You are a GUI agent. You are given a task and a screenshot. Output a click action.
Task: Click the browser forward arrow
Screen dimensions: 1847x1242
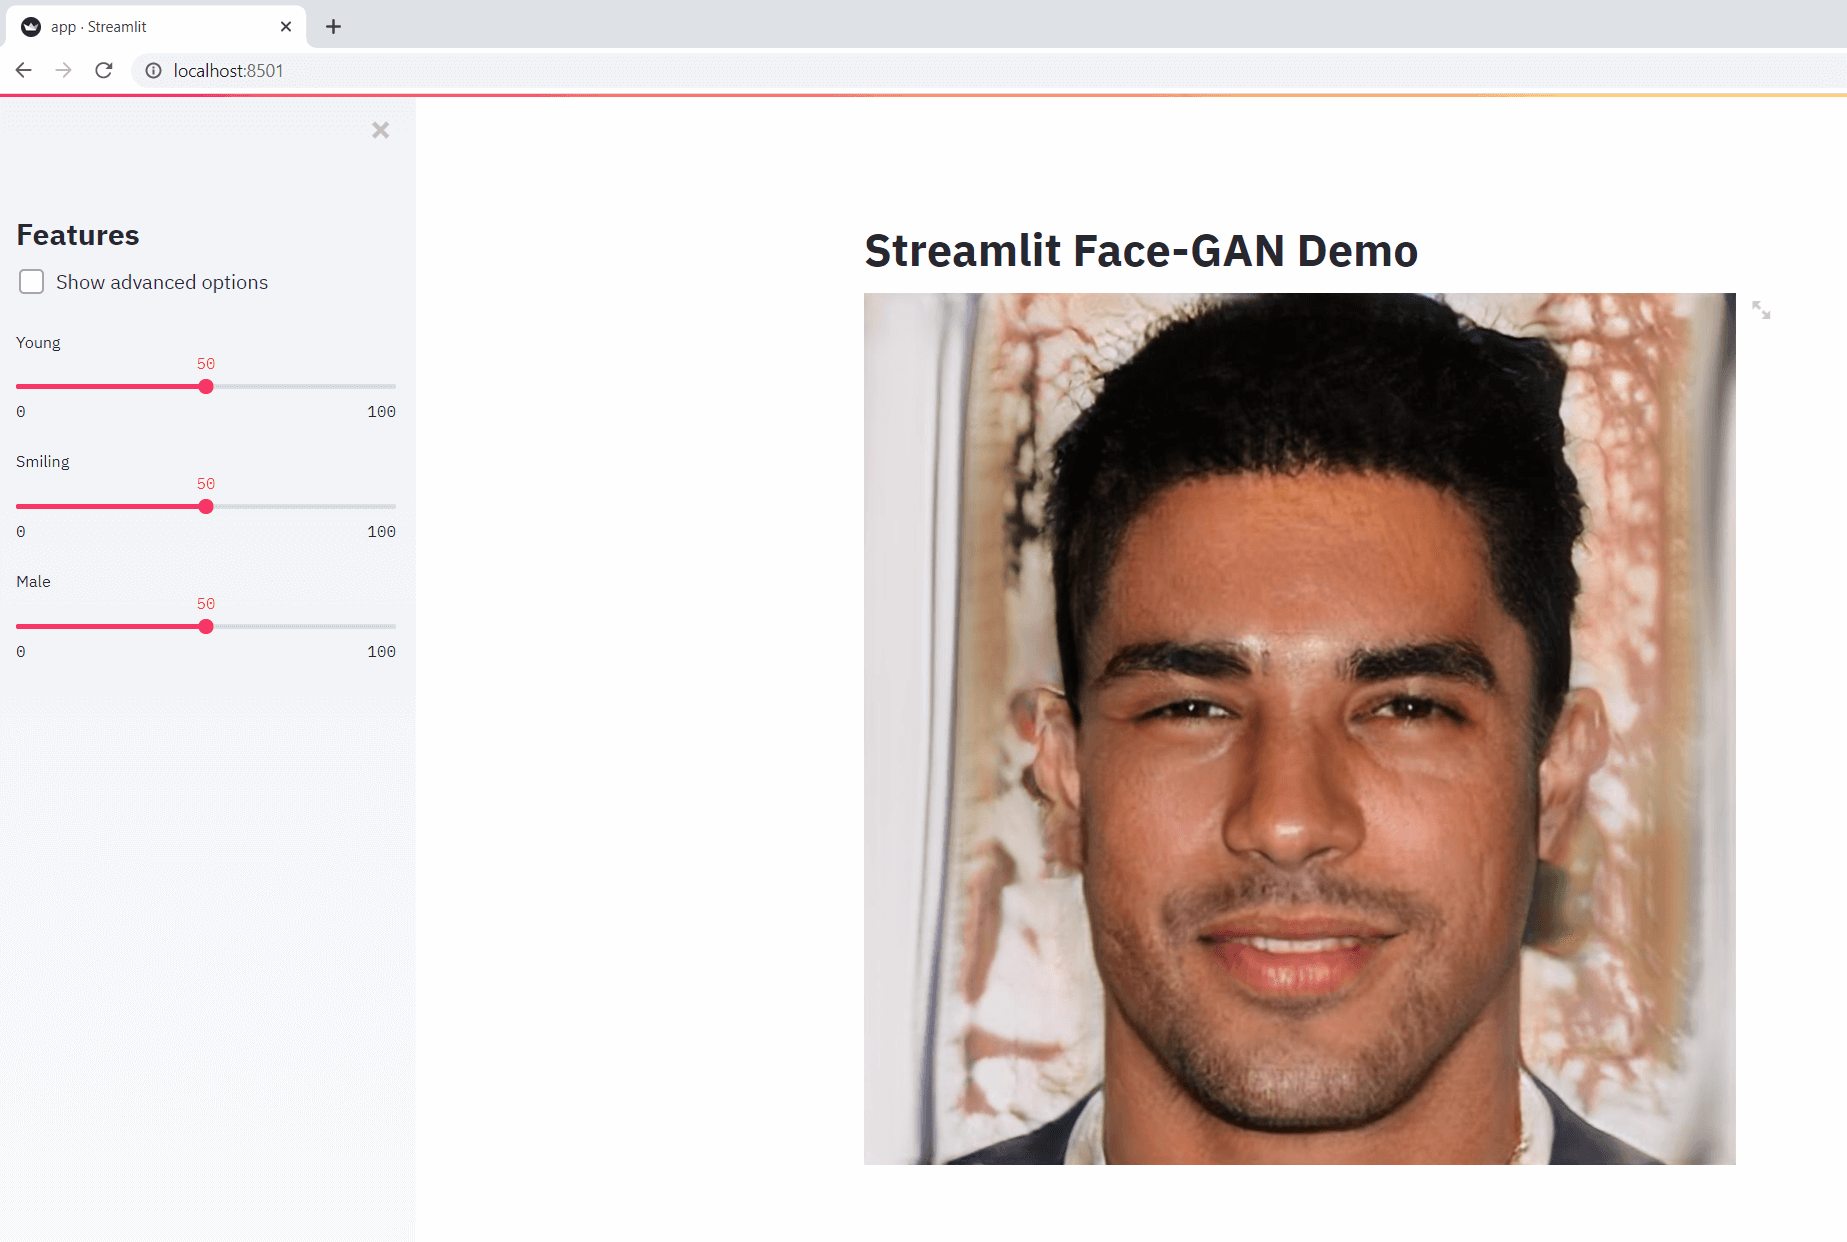point(64,70)
